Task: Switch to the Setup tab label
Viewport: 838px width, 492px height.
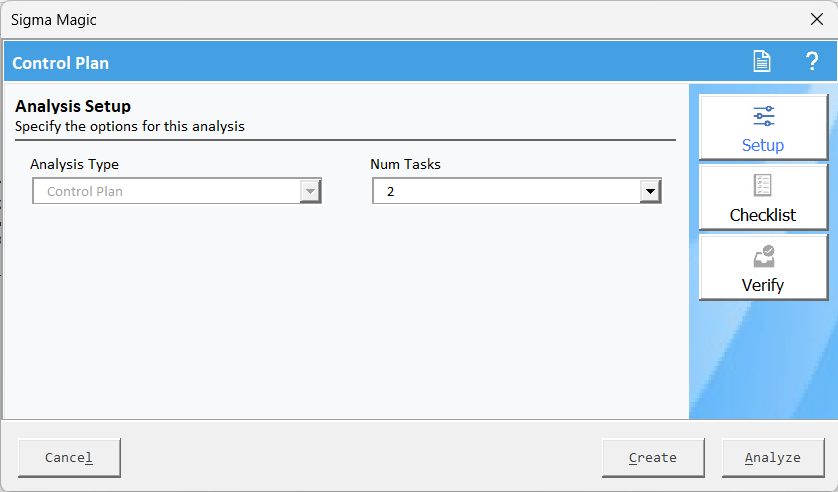Action: [x=763, y=145]
